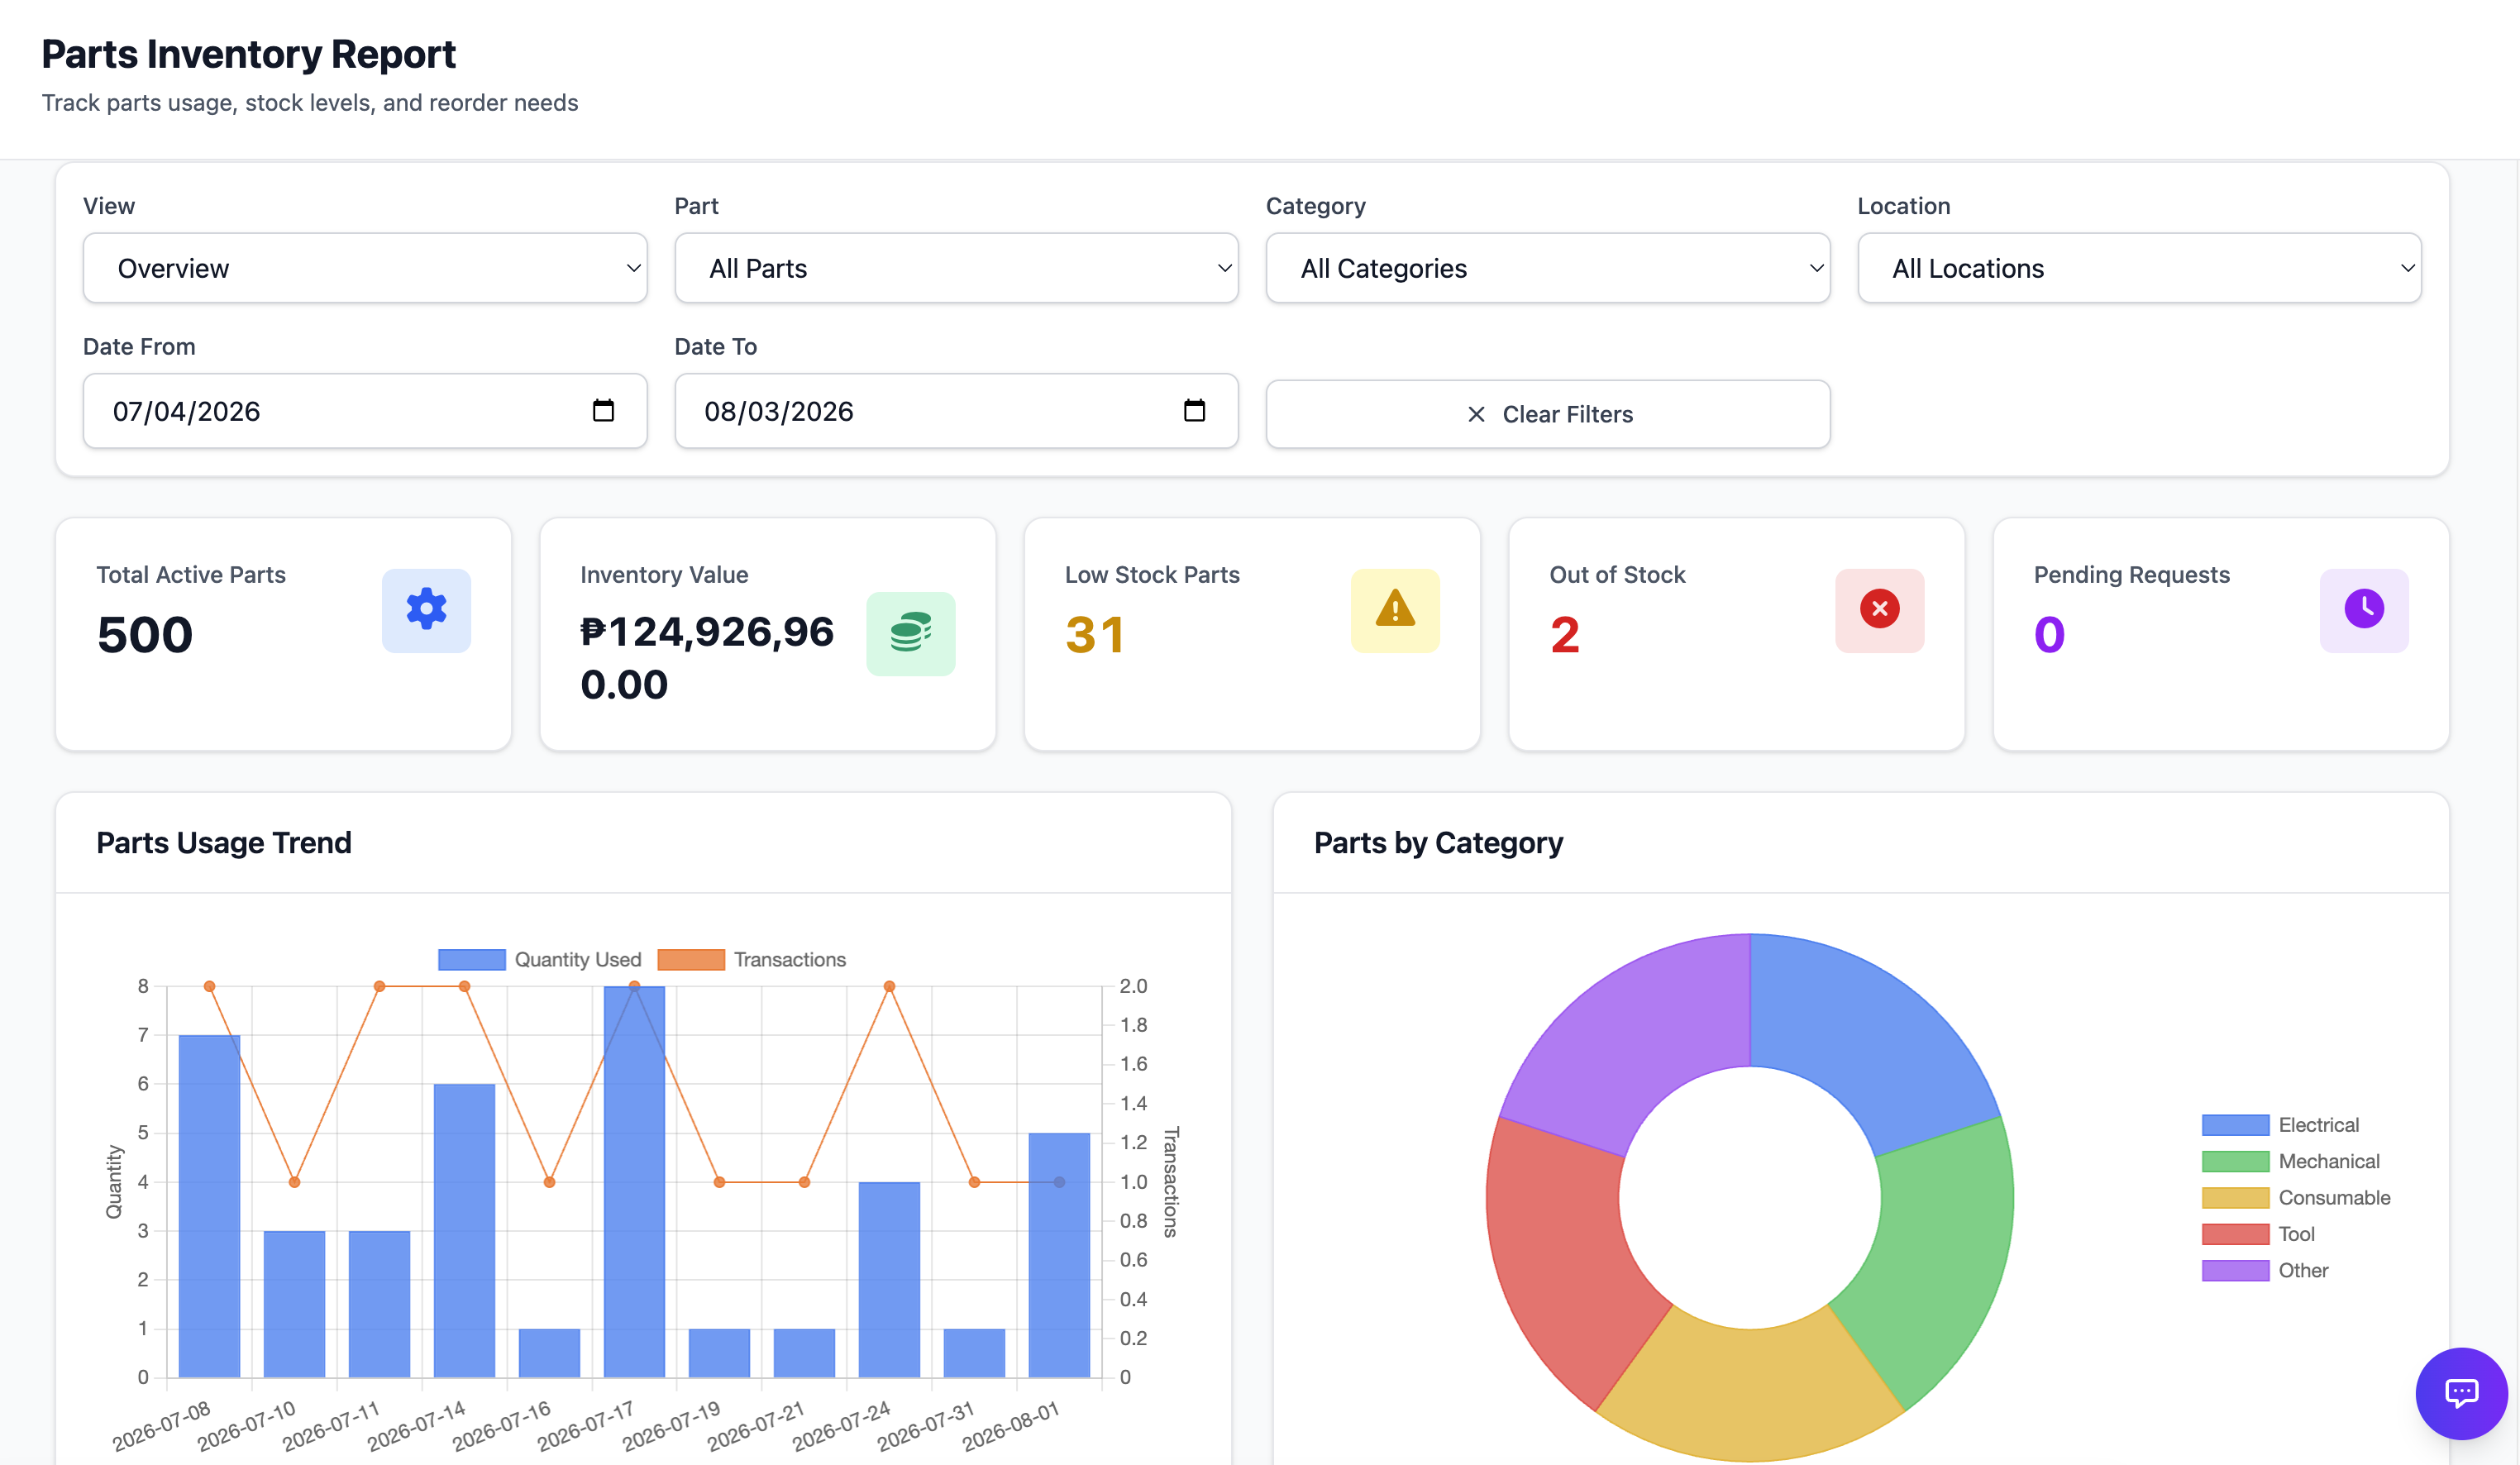
Task: Click the 2026-07-17 bar in usage chart
Action: tap(634, 1181)
